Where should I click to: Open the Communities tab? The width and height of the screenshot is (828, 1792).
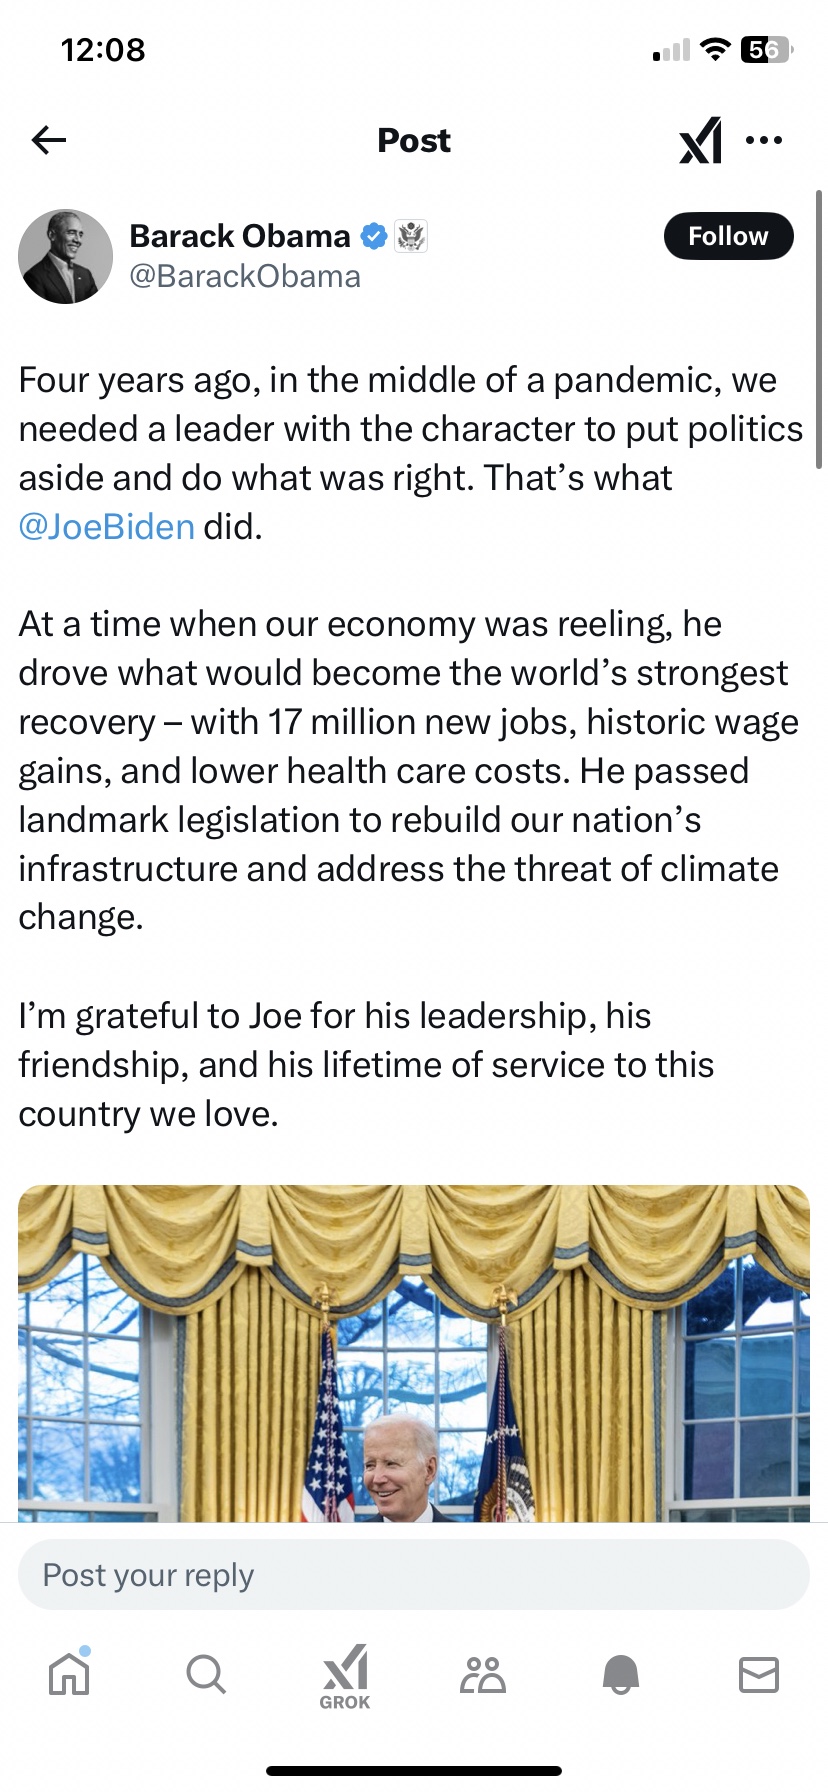(483, 1673)
